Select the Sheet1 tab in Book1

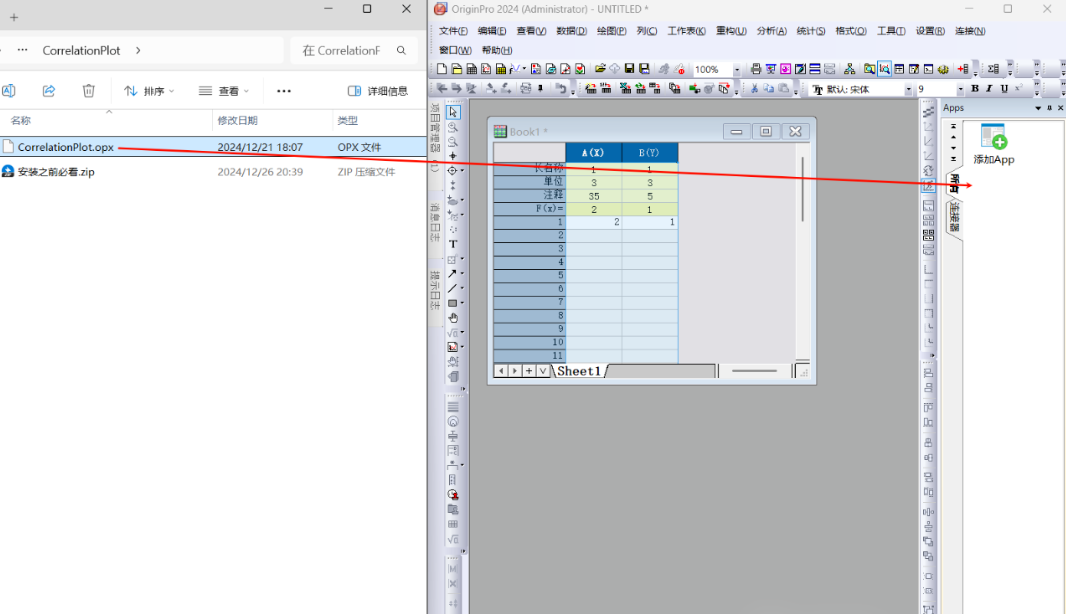579,371
